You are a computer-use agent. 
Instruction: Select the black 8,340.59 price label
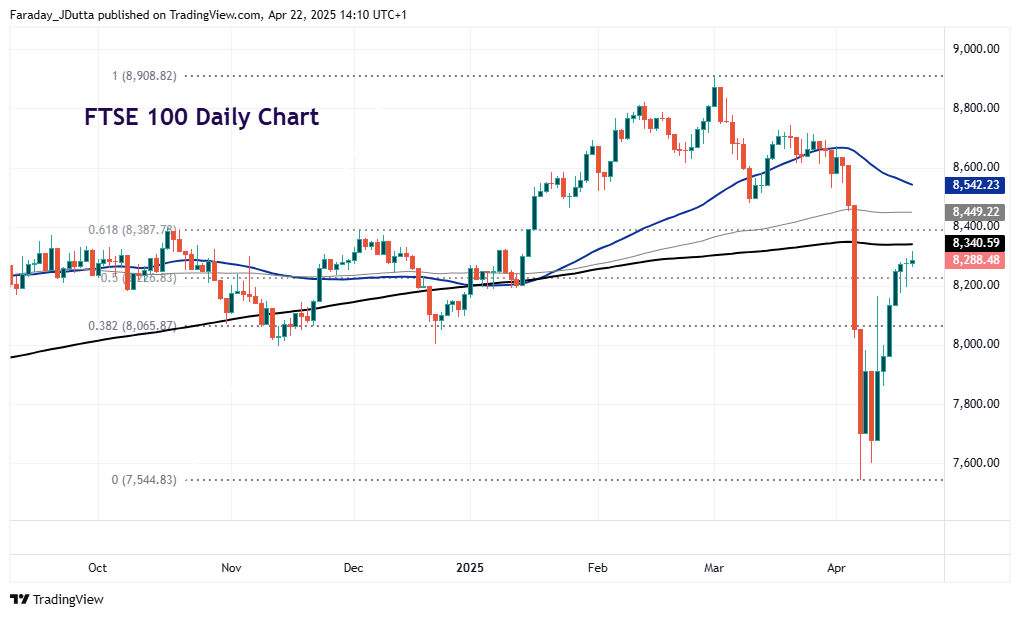(975, 241)
